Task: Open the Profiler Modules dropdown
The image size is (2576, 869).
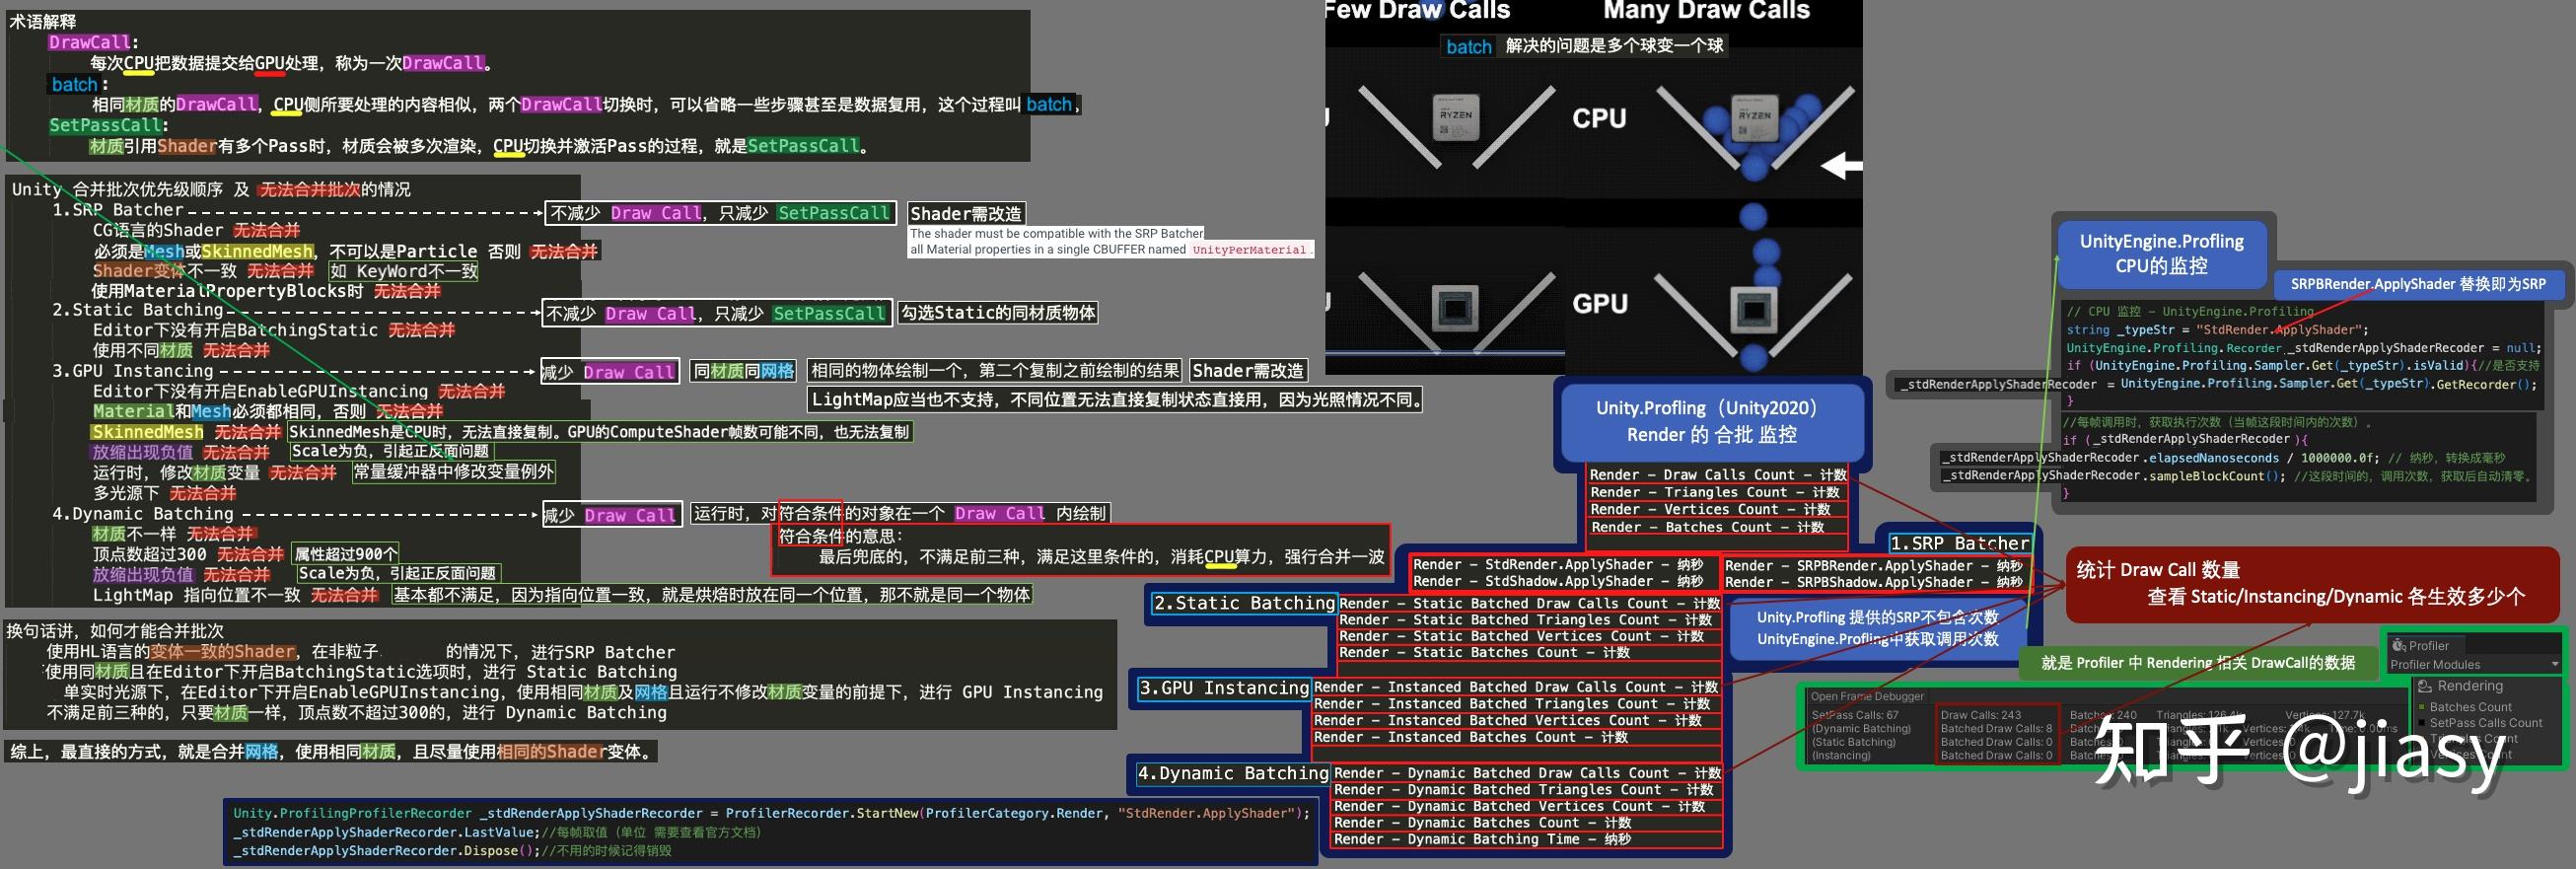Action: (x=2473, y=665)
